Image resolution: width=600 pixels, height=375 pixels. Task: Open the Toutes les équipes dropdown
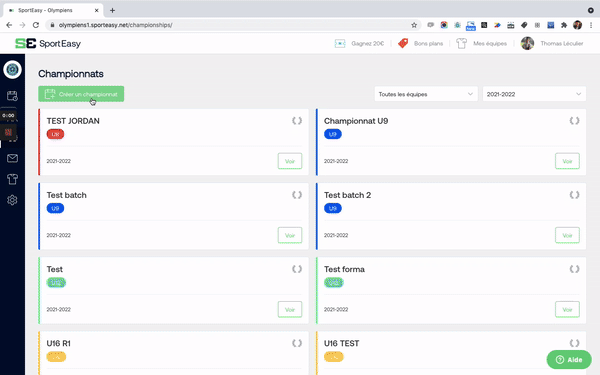[x=426, y=94]
